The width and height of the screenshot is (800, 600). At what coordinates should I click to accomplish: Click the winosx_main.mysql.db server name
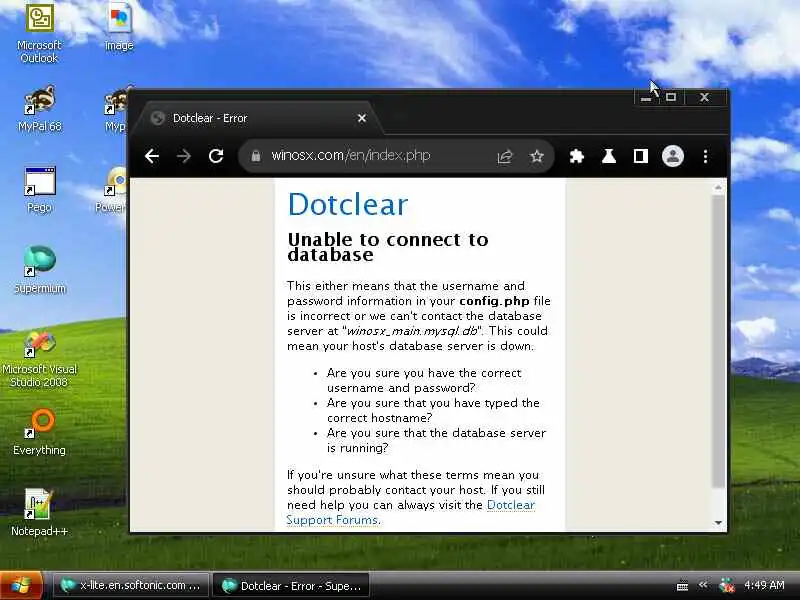click(412, 331)
